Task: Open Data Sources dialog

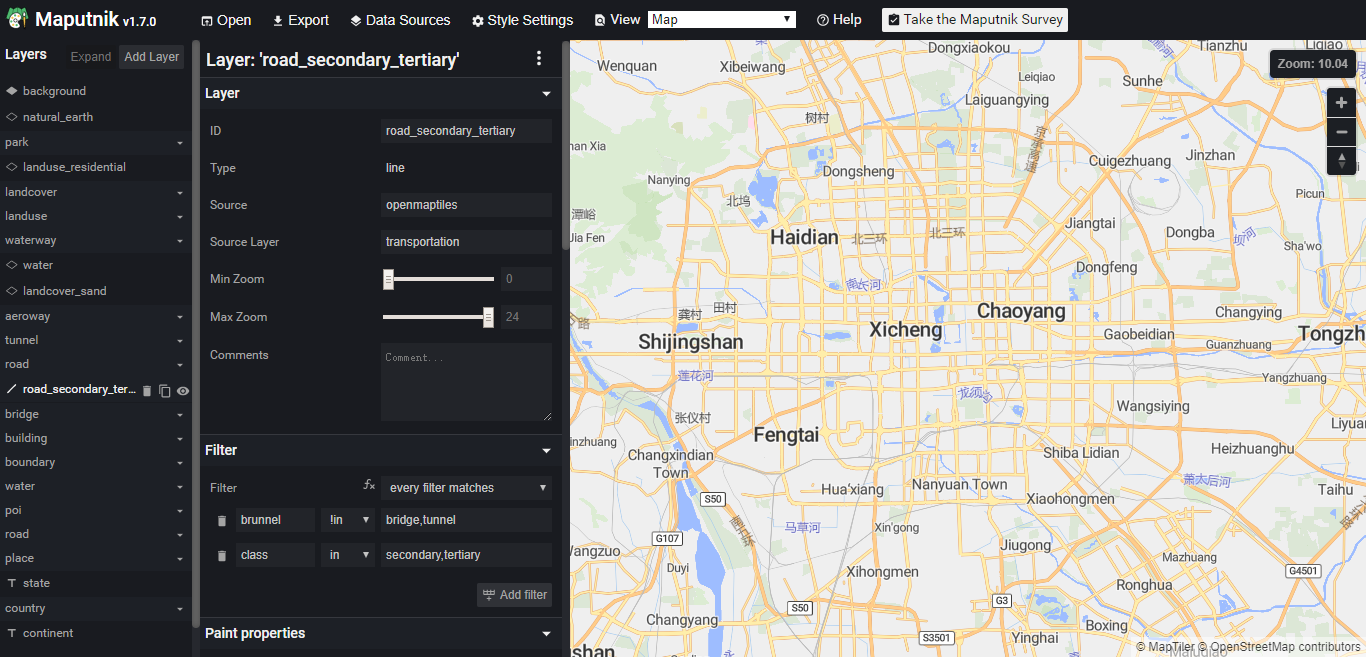Action: coord(400,20)
